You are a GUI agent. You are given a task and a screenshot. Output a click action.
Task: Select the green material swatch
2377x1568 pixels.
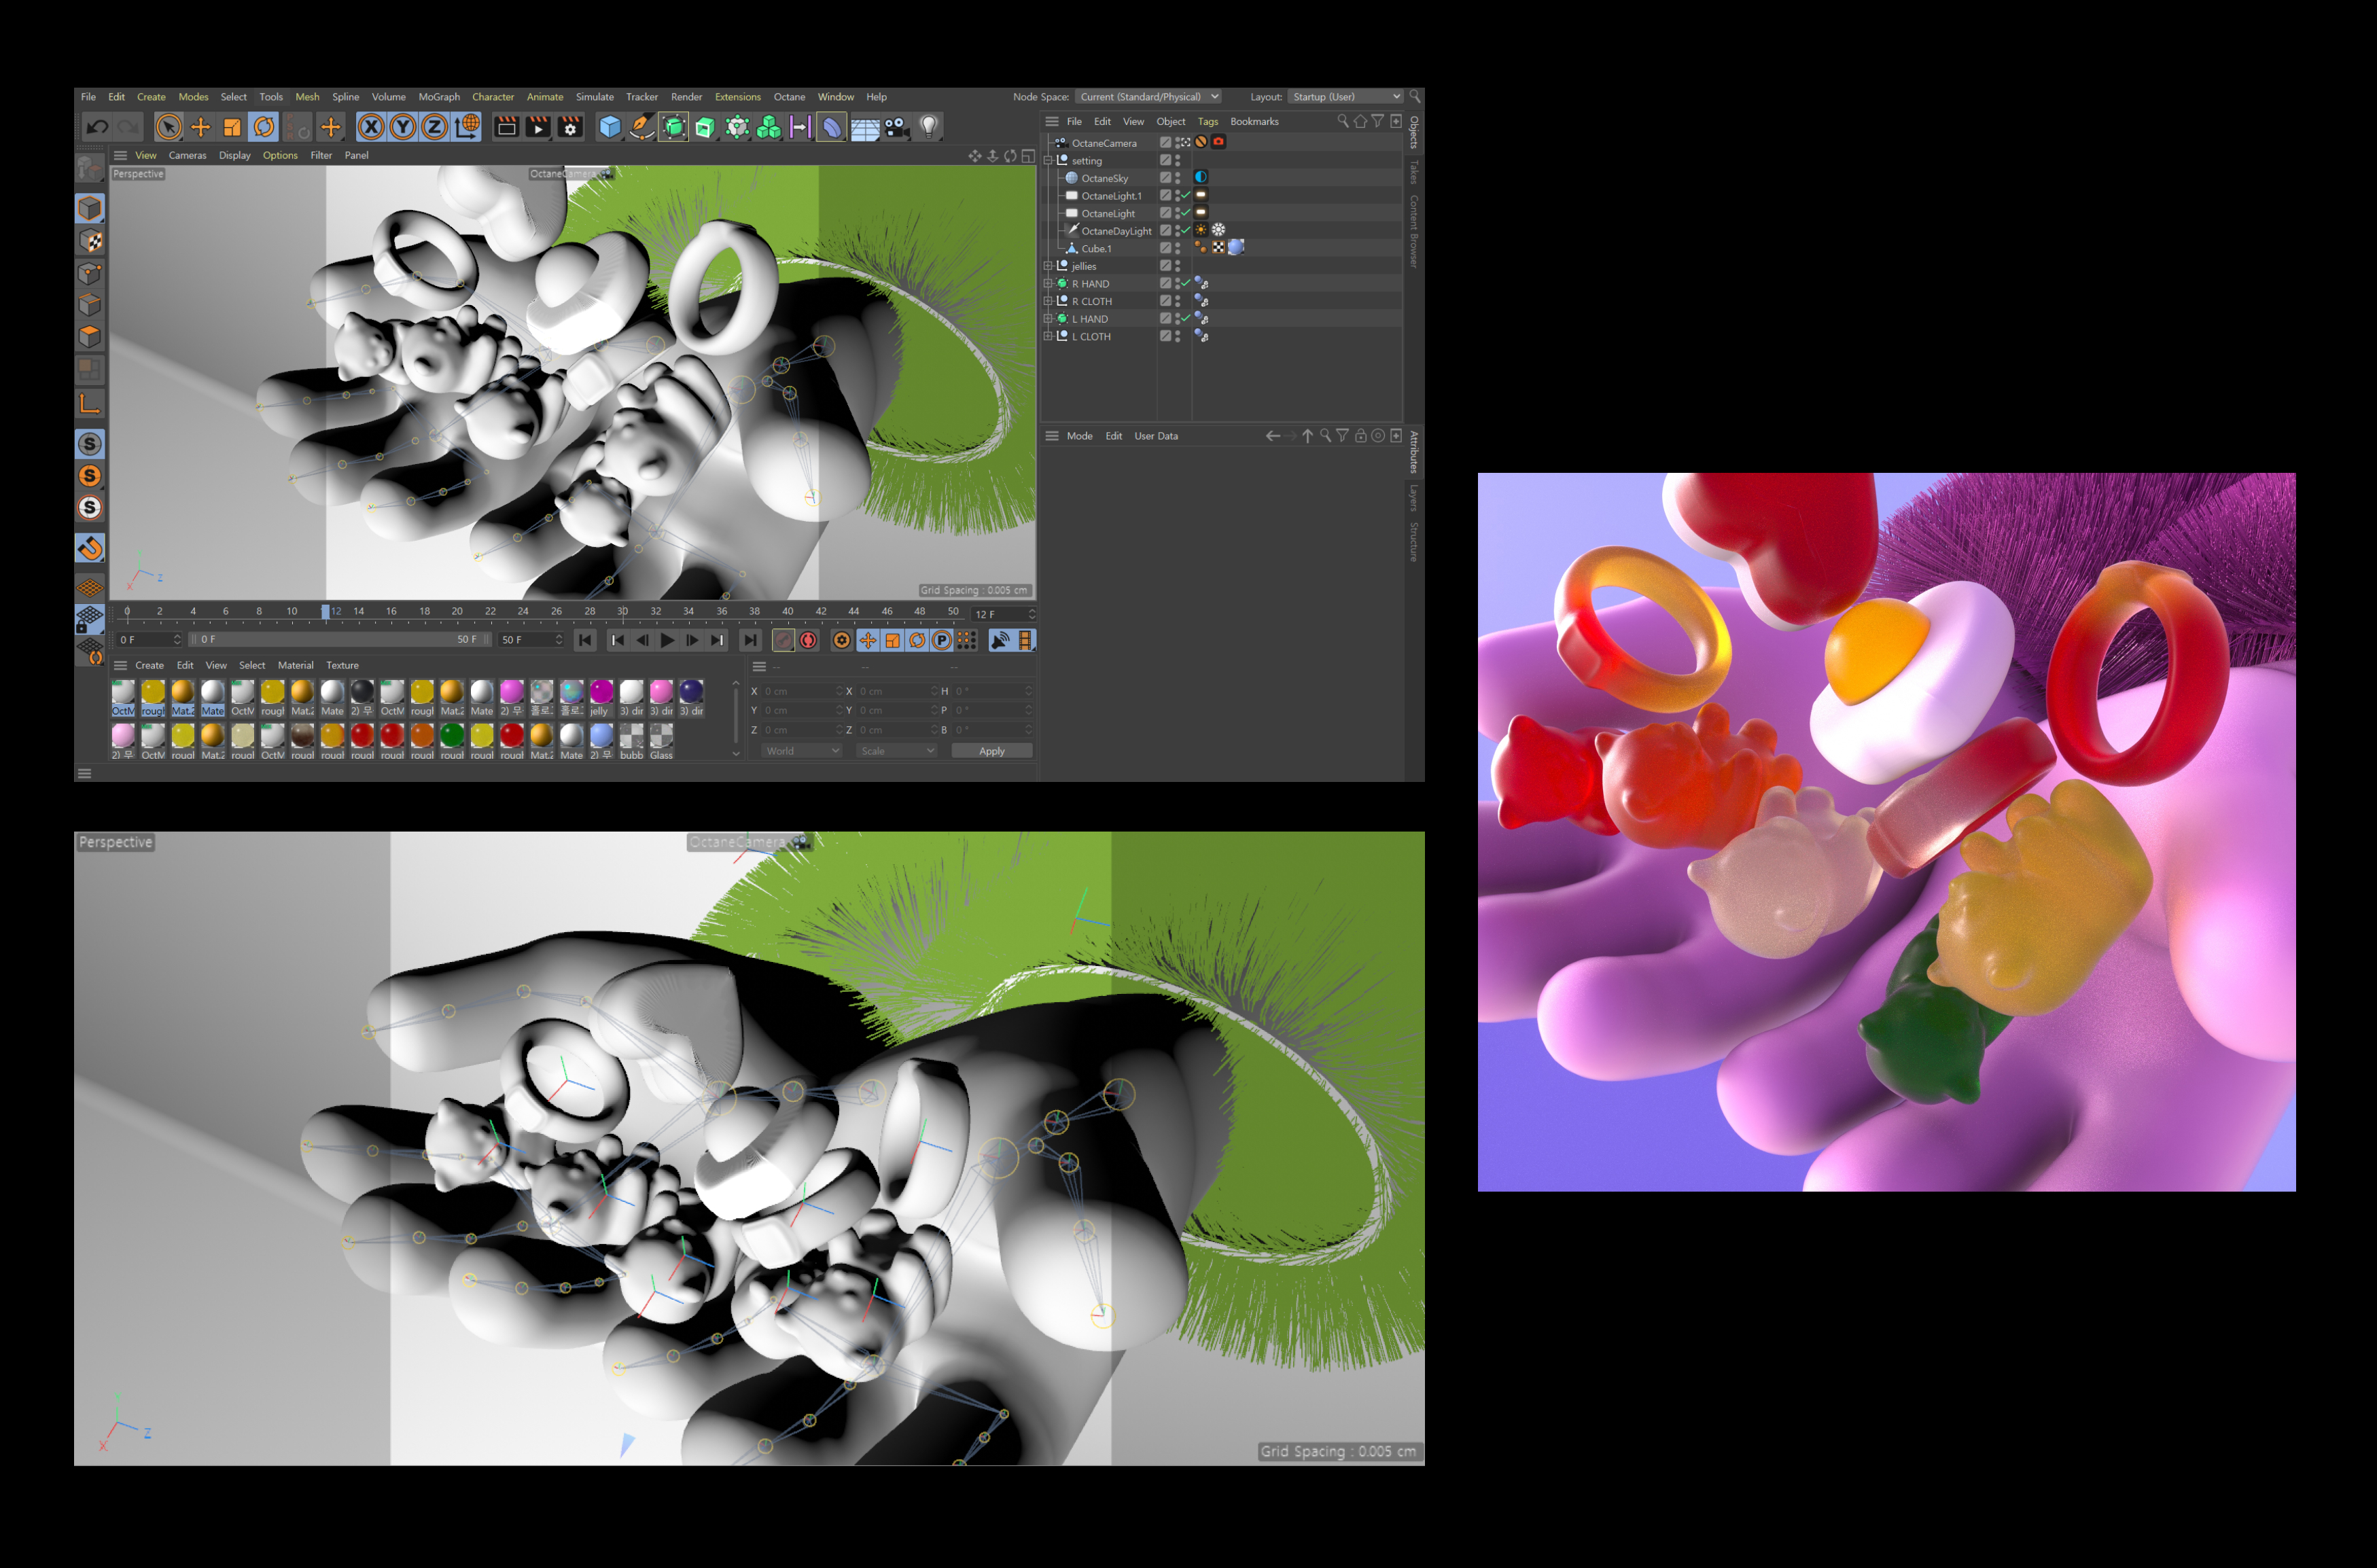(x=452, y=741)
